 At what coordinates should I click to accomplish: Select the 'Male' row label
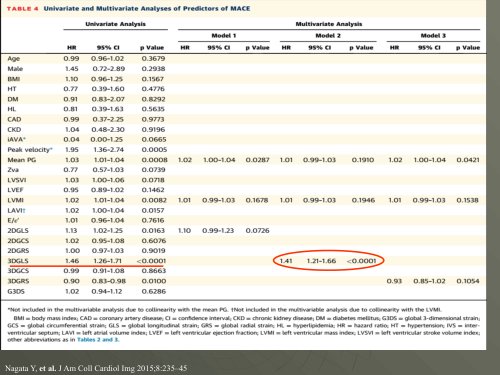click(x=15, y=69)
